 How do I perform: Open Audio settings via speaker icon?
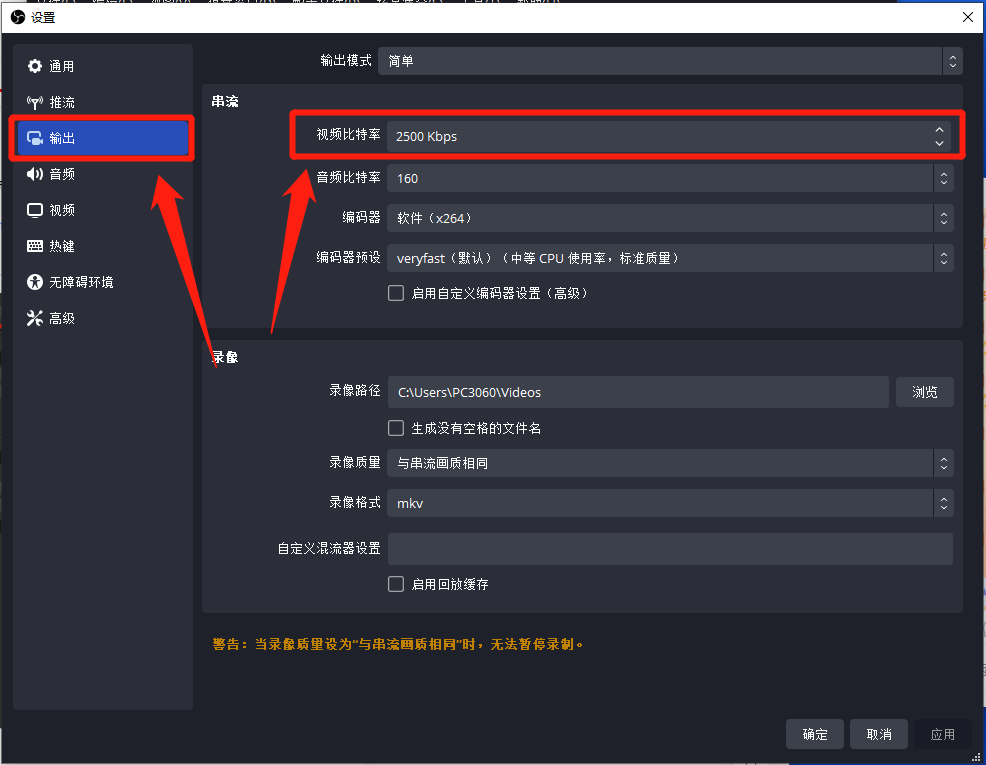(x=35, y=174)
